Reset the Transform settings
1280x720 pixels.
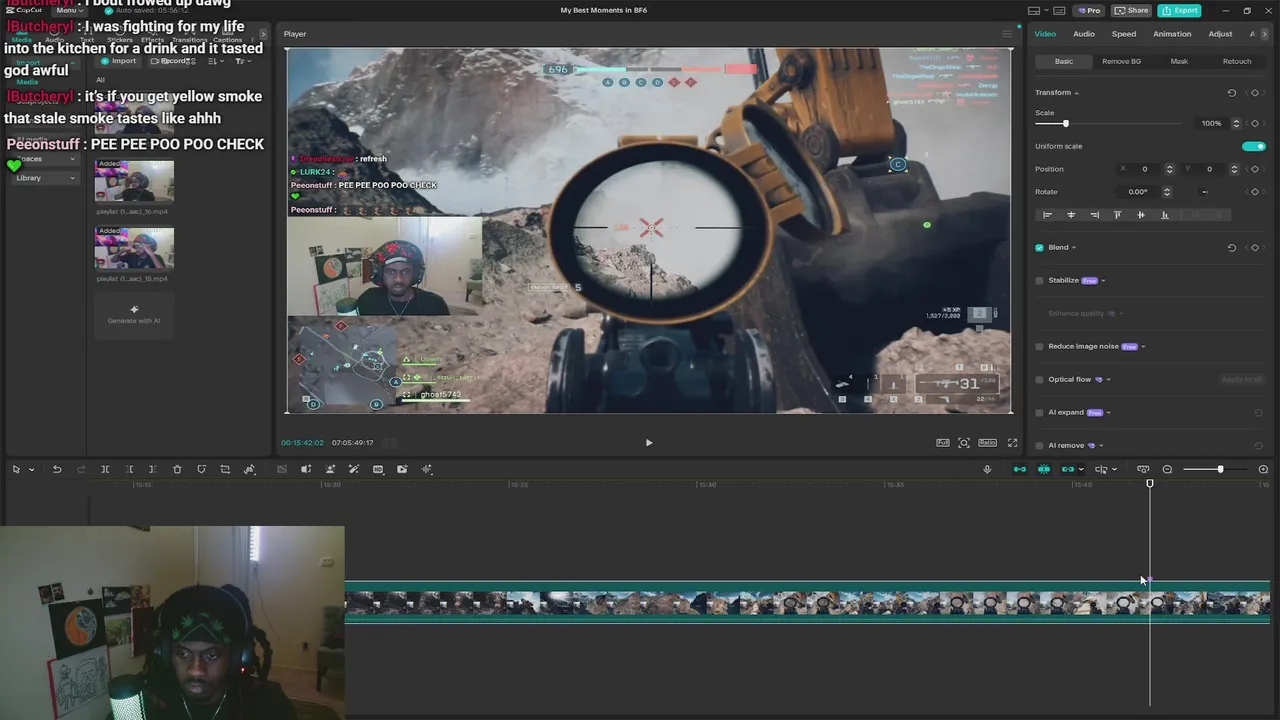tap(1232, 93)
